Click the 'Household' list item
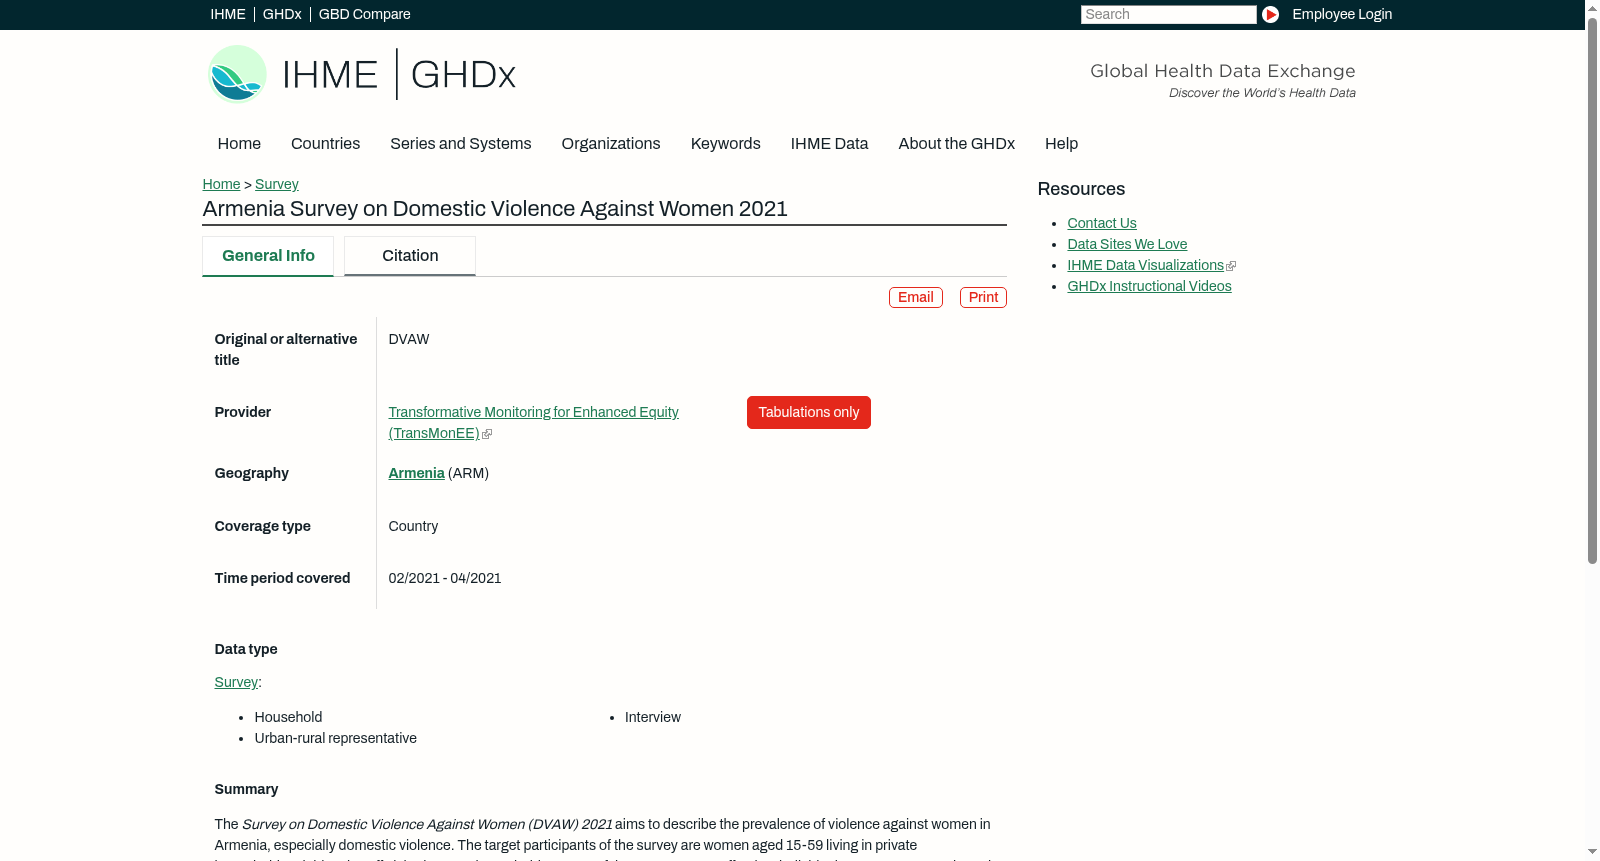Viewport: 1600px width, 861px height. [288, 717]
